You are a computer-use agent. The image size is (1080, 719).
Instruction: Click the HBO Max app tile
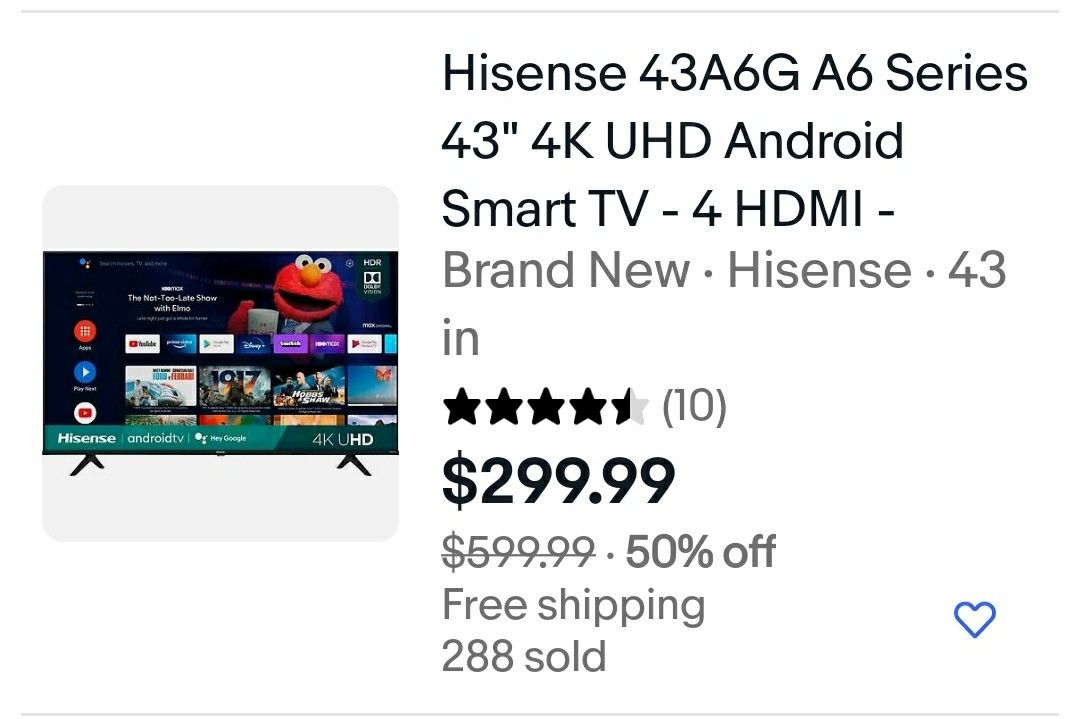click(x=327, y=343)
